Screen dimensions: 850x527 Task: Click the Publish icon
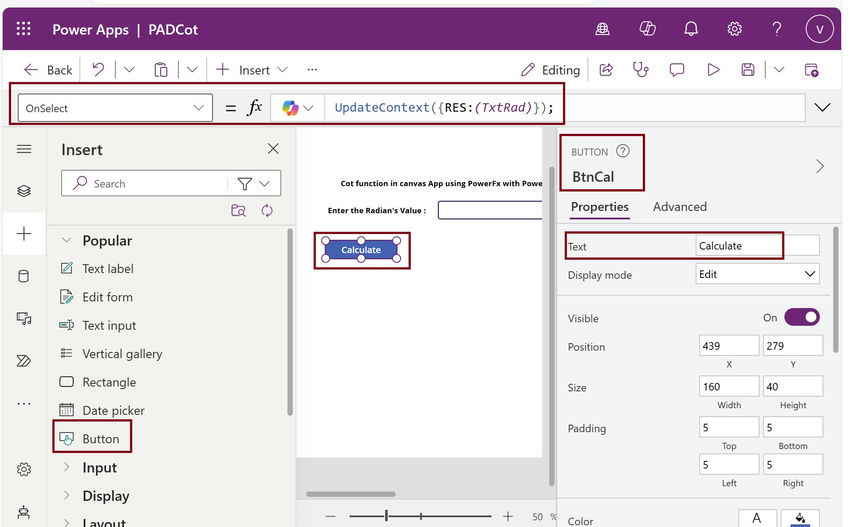(x=812, y=70)
